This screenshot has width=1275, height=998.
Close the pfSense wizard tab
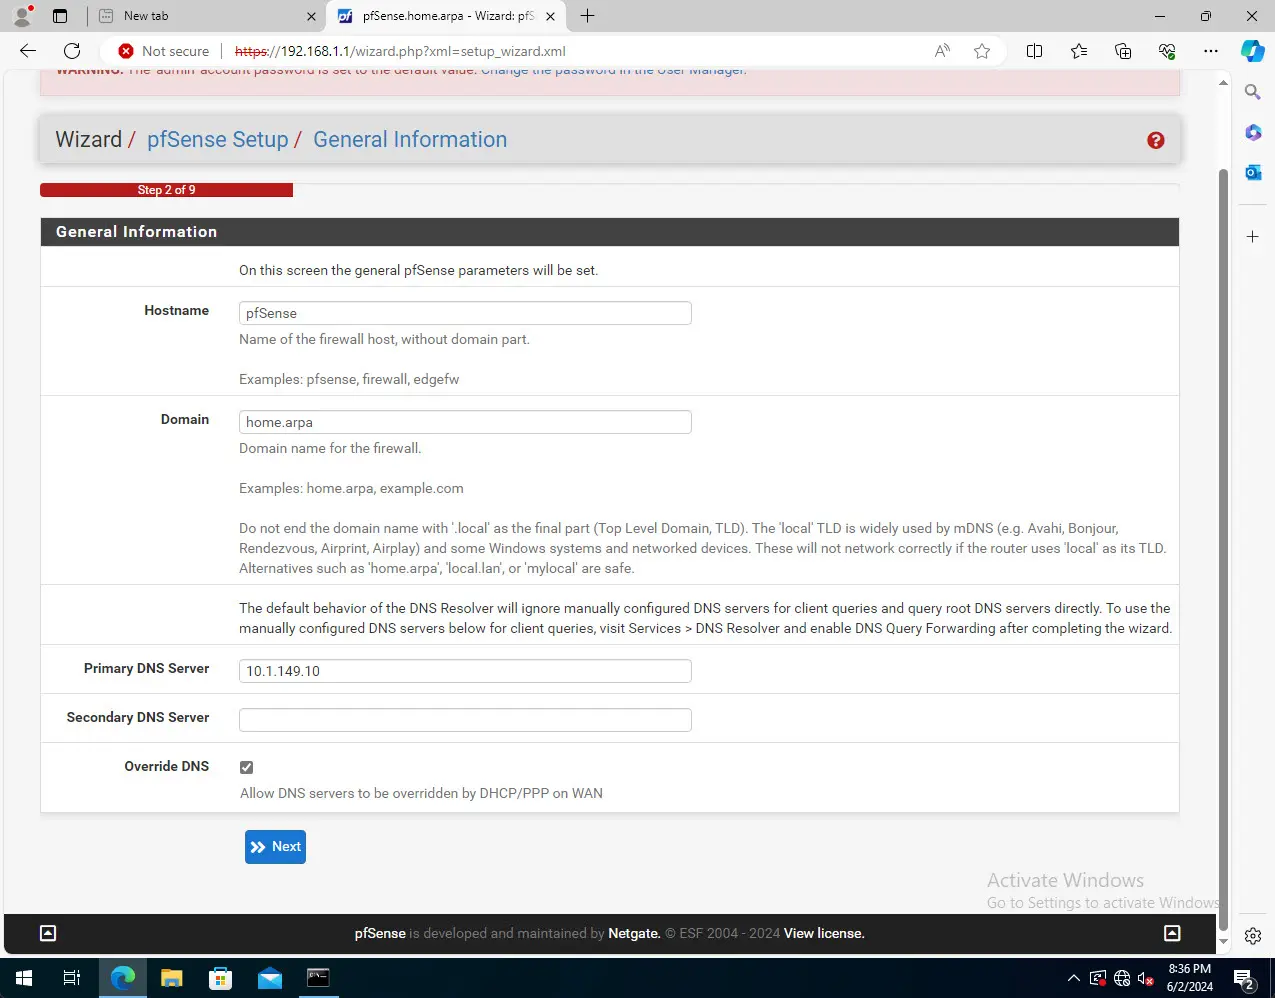click(550, 16)
